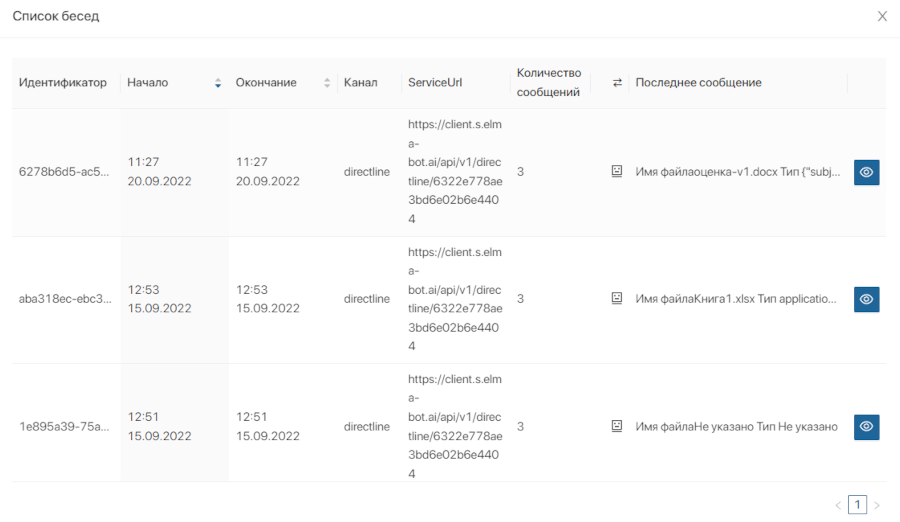900x522 pixels.
Task: Click the Последнее сообщение column header
Action: tap(698, 83)
